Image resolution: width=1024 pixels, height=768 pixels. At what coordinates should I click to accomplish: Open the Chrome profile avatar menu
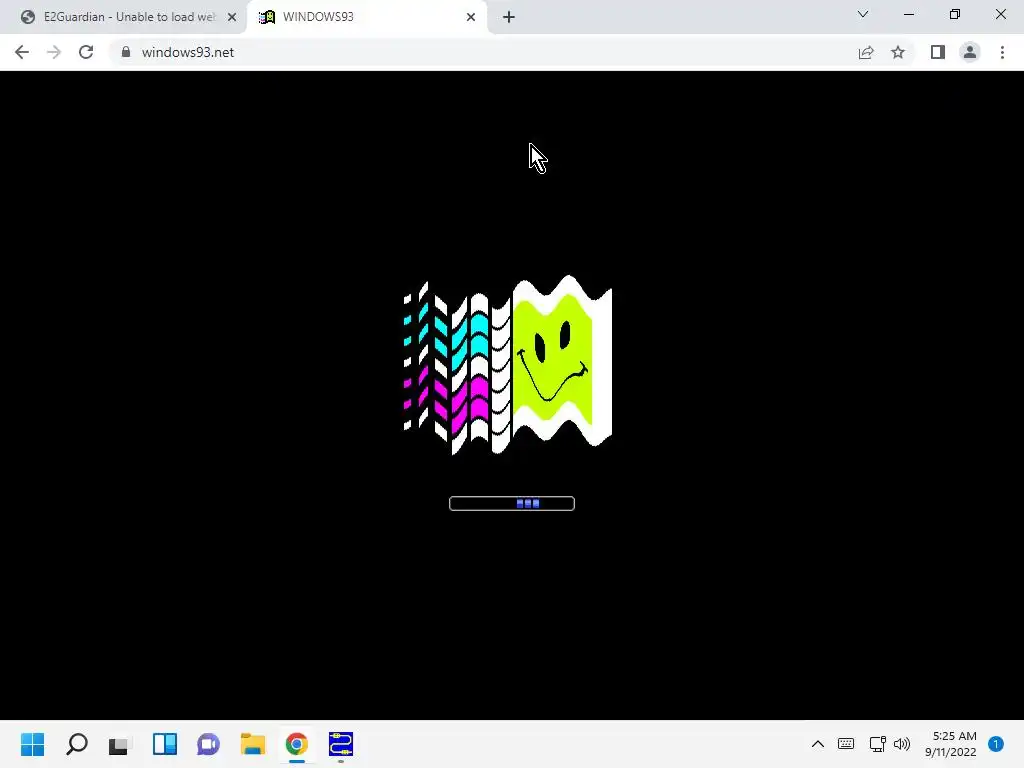pyautogui.click(x=970, y=52)
